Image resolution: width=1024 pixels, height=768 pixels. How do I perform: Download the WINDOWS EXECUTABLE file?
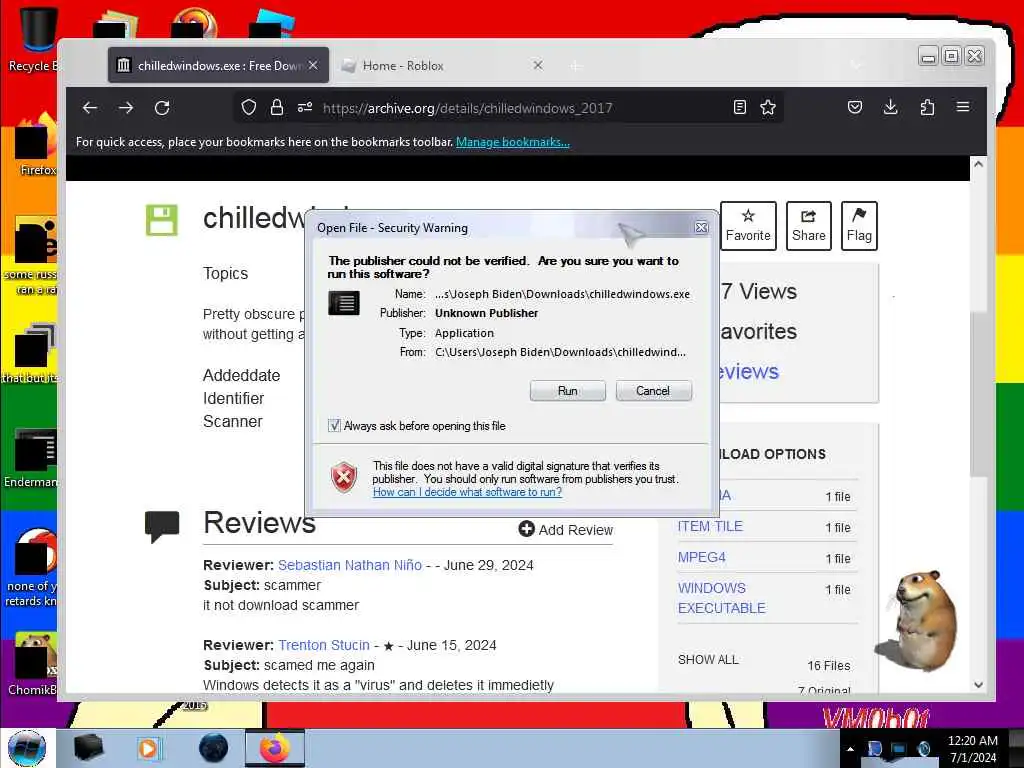click(x=721, y=598)
